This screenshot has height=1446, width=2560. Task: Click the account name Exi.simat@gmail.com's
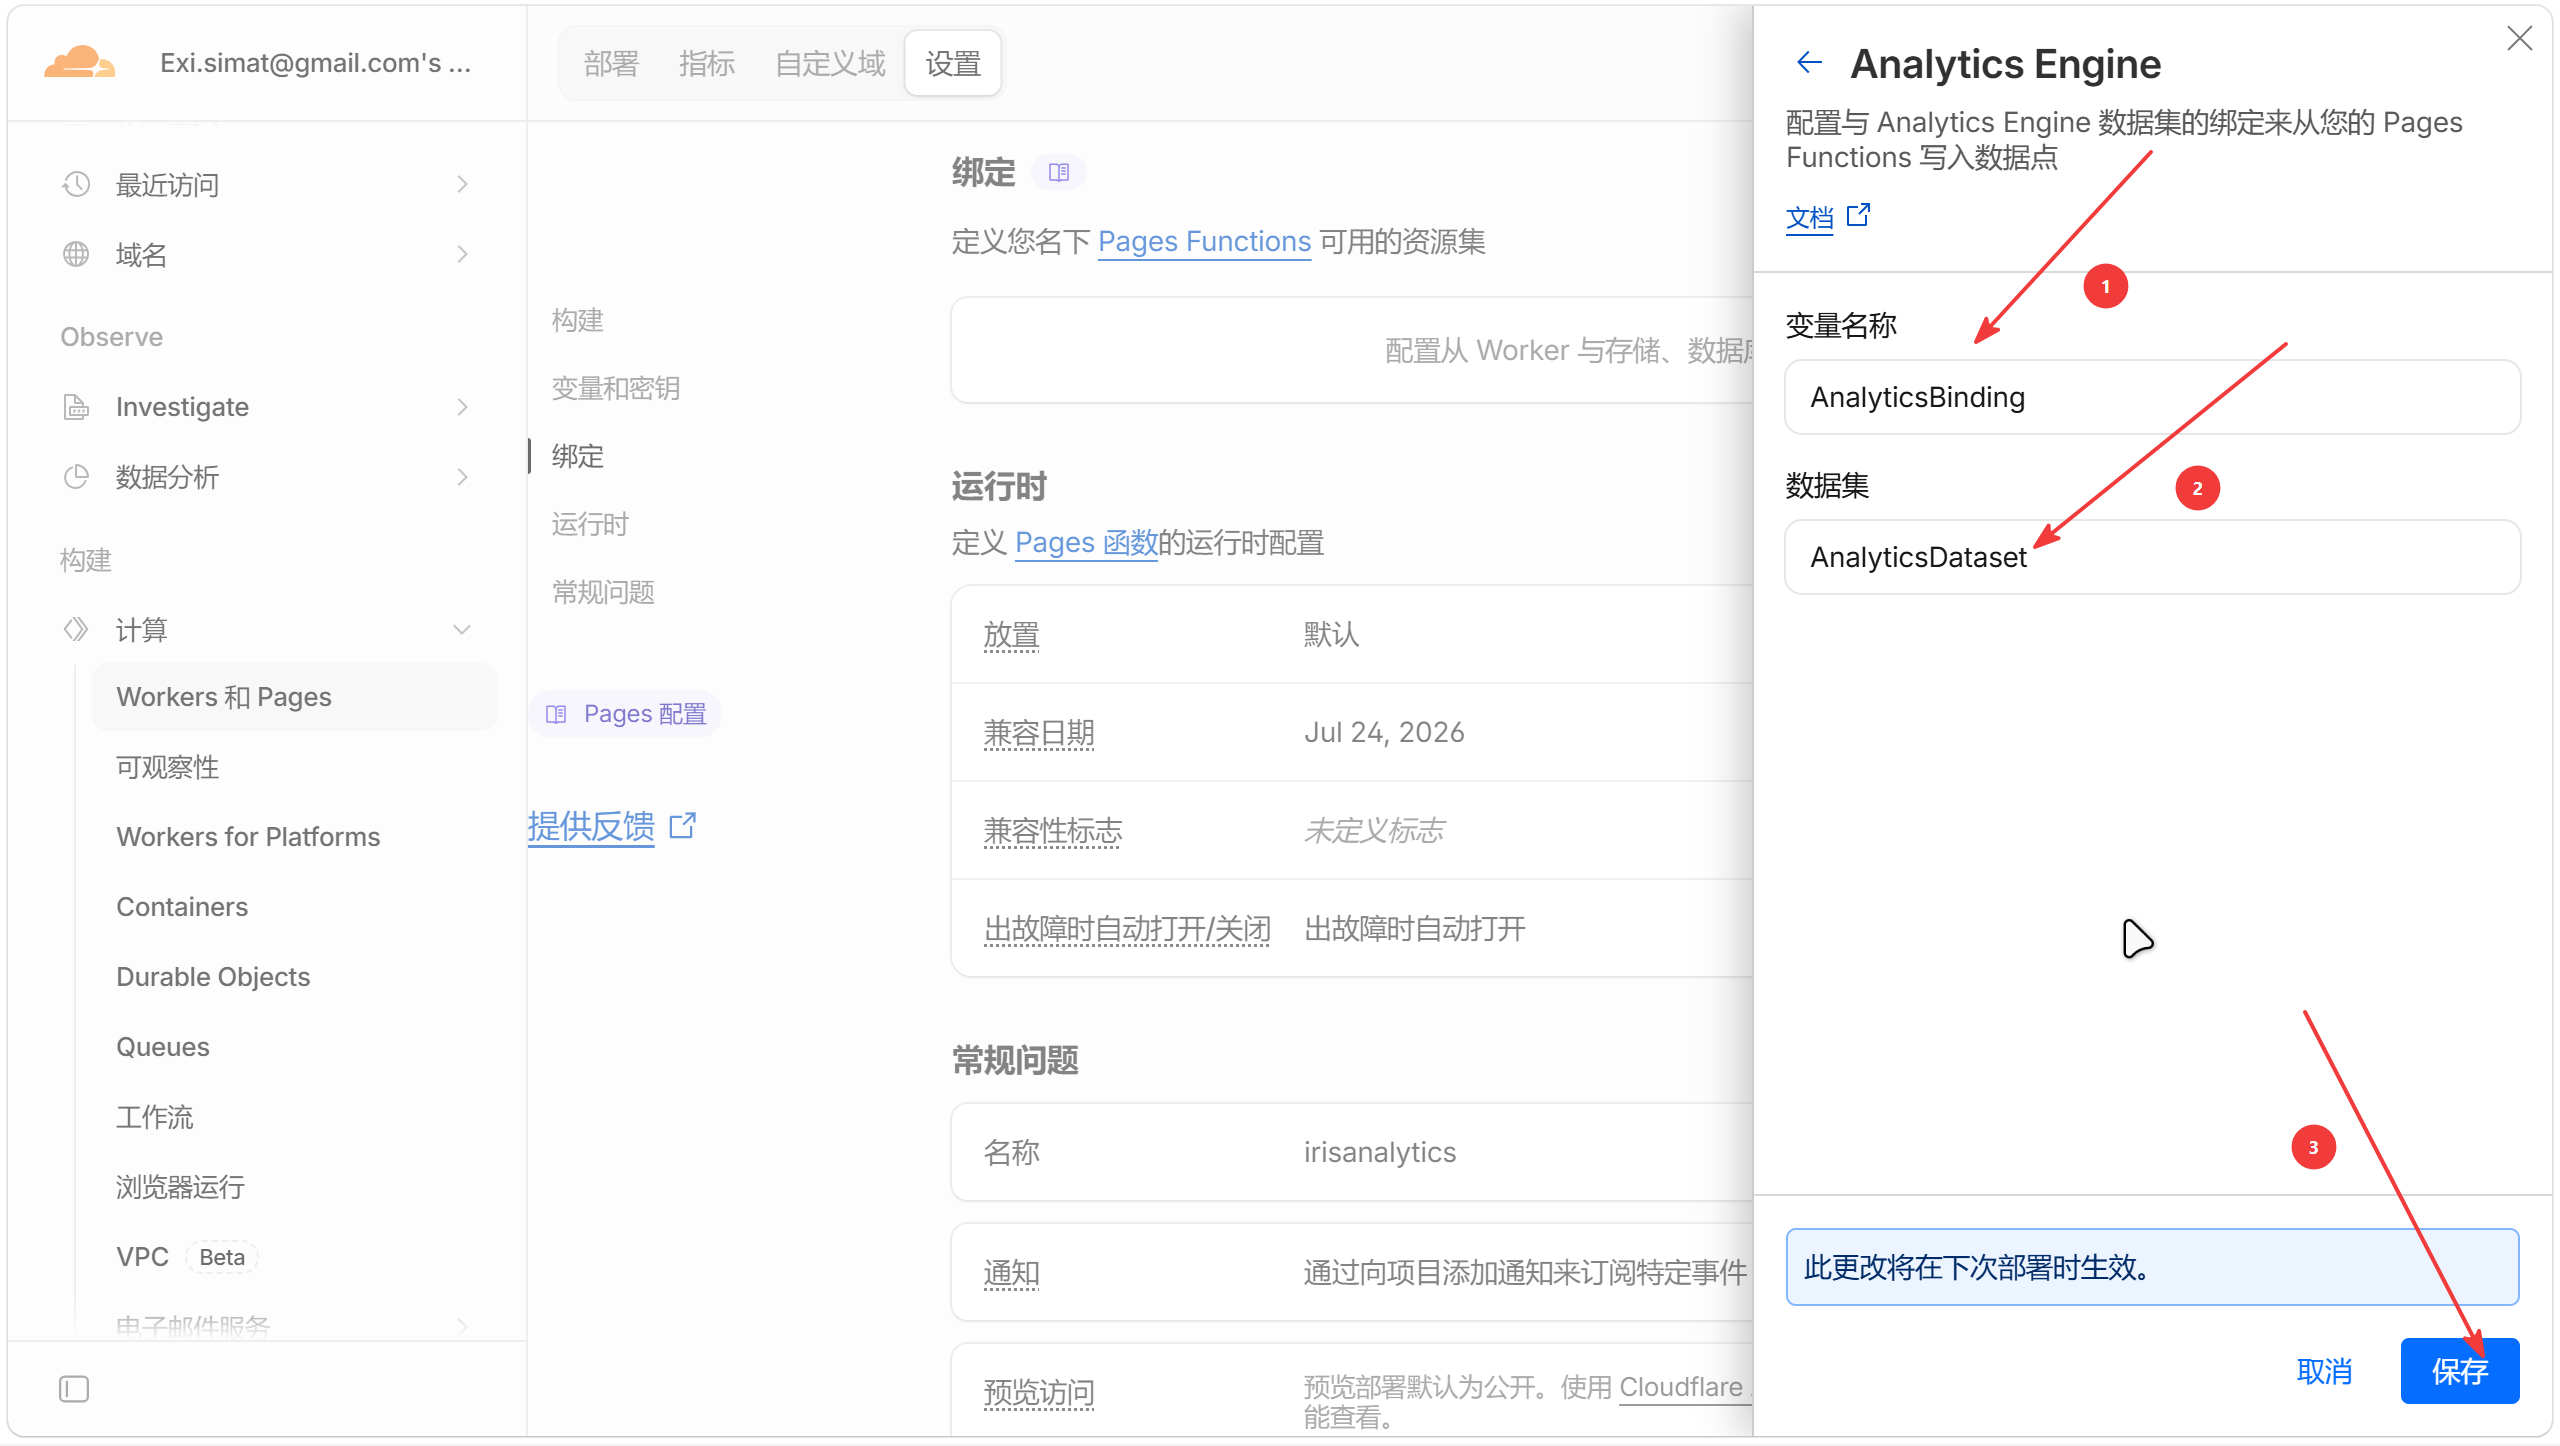(315, 63)
